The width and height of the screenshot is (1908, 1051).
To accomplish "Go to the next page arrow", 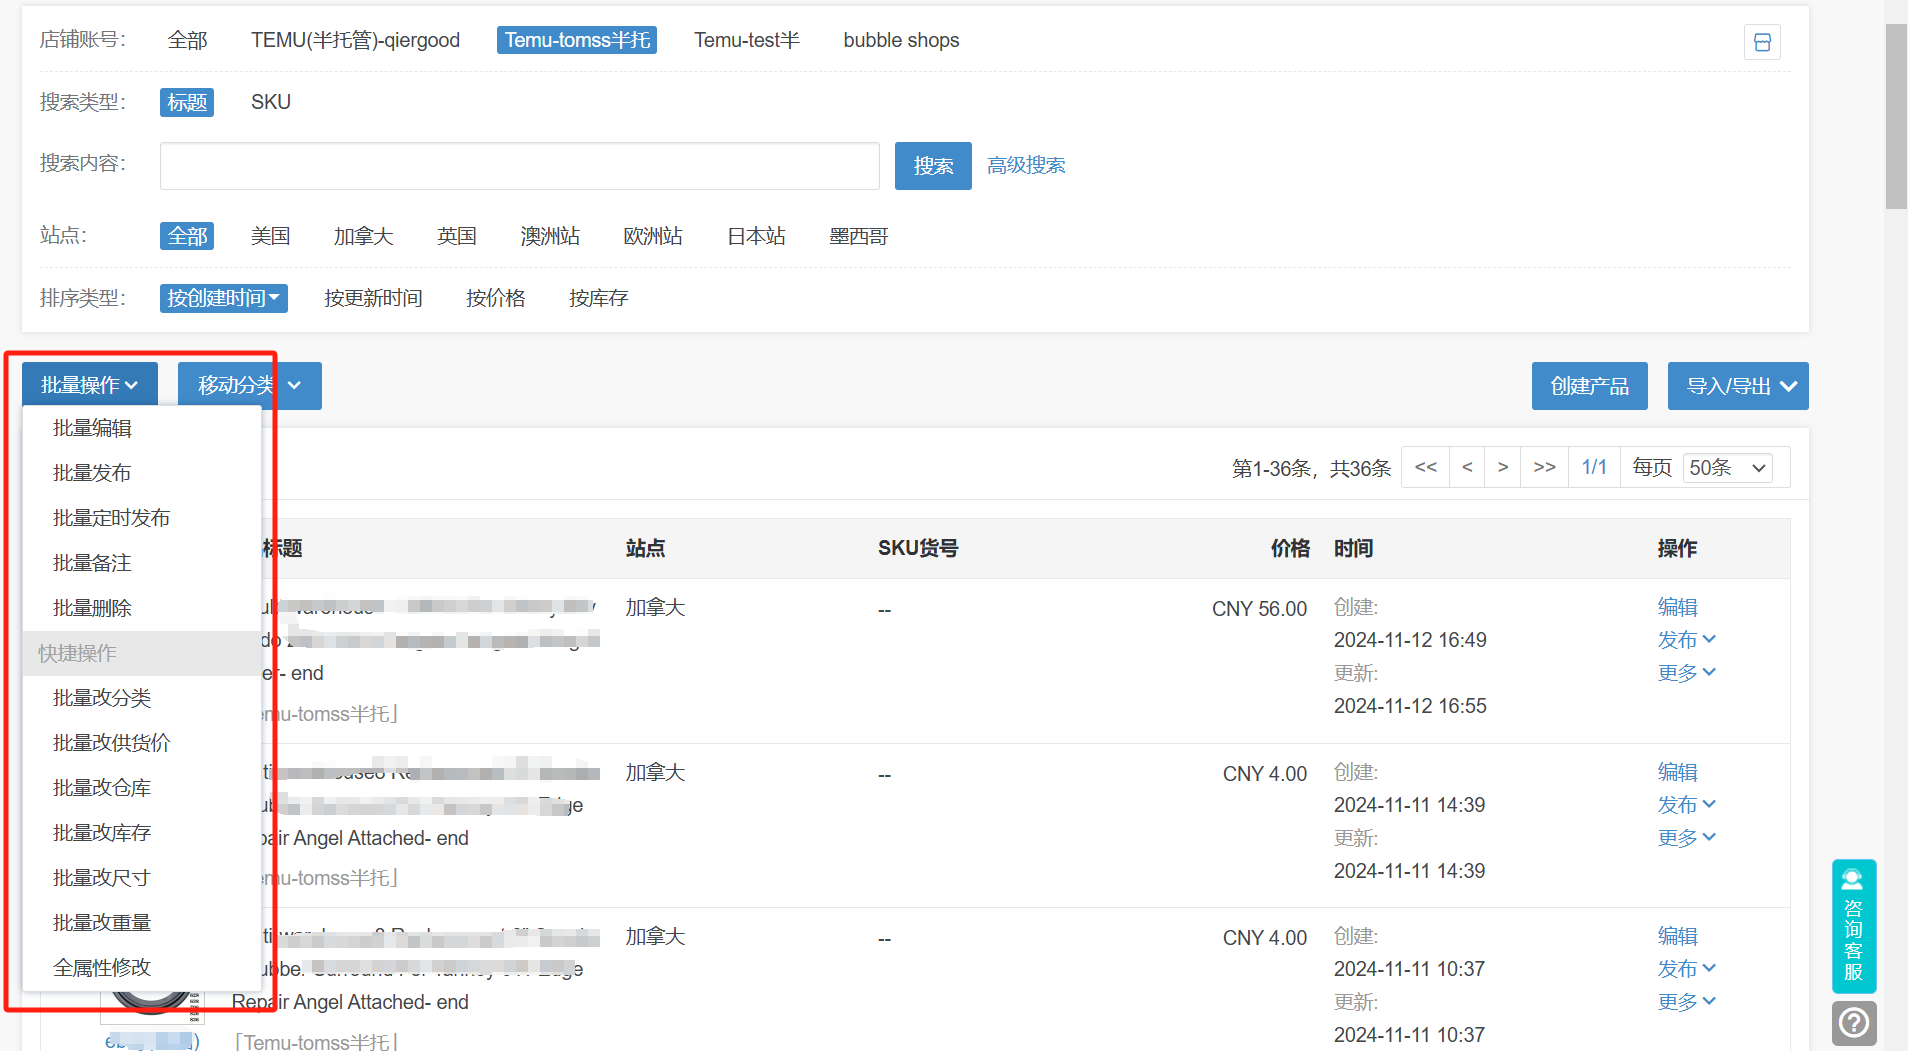I will click(x=1503, y=467).
